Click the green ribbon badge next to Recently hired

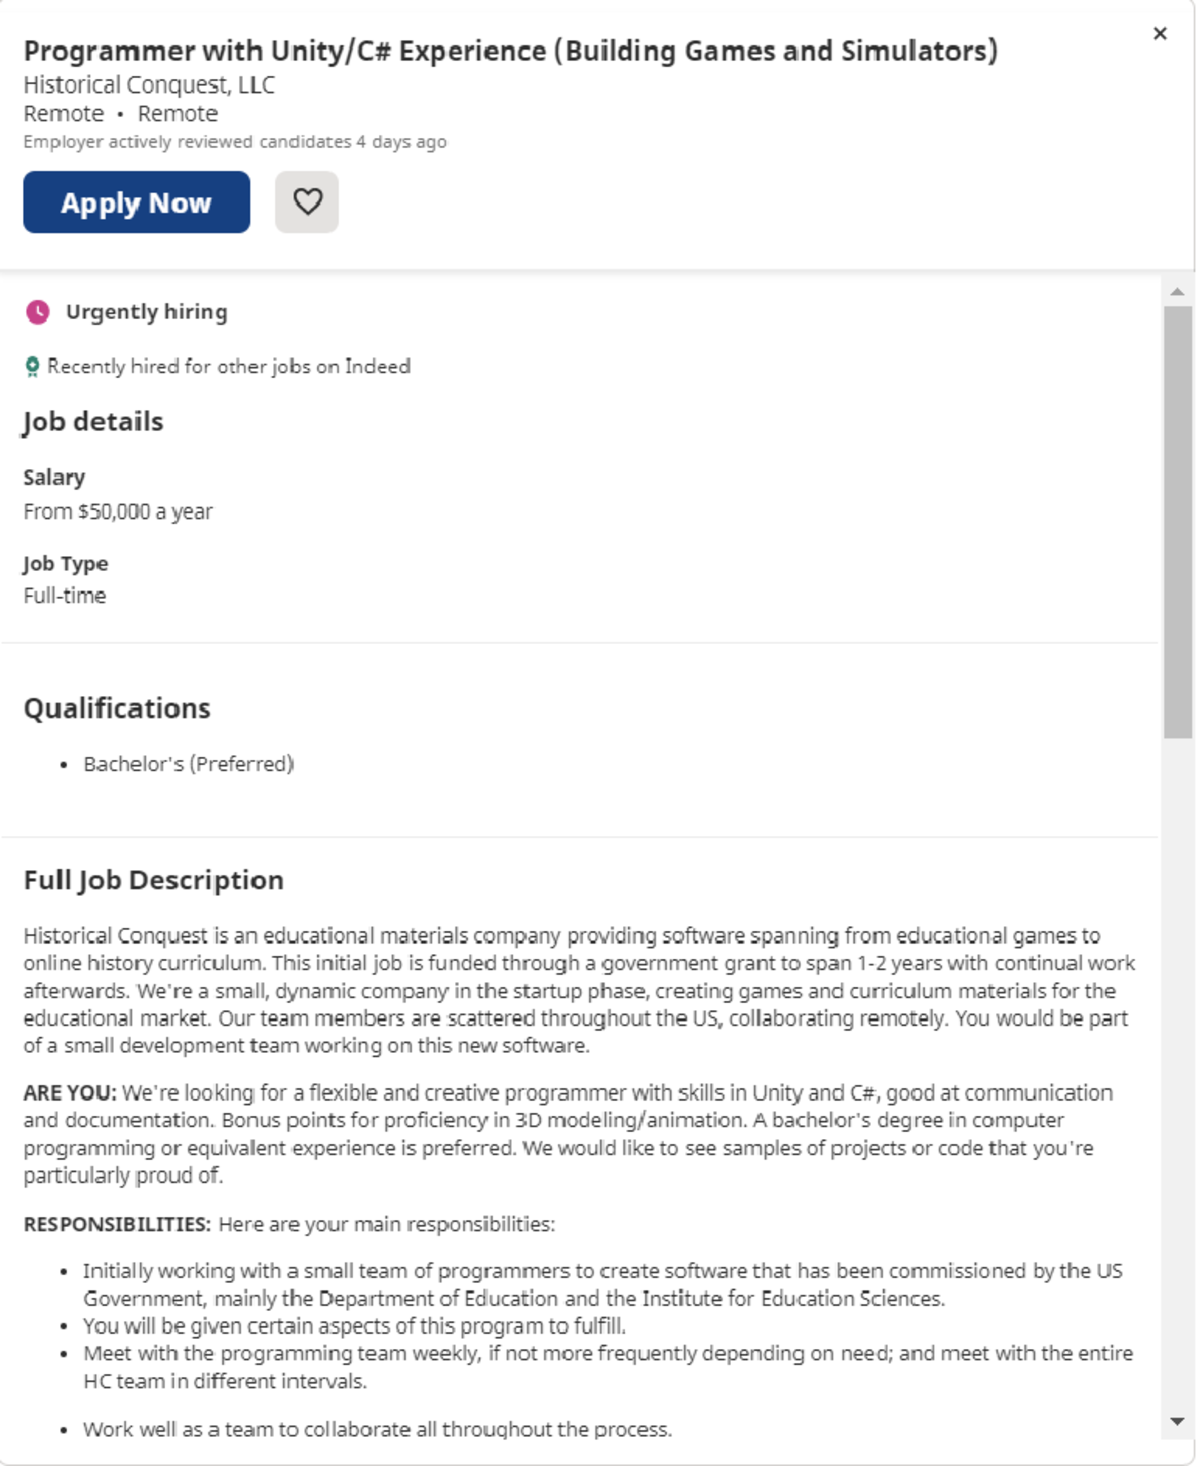(32, 366)
